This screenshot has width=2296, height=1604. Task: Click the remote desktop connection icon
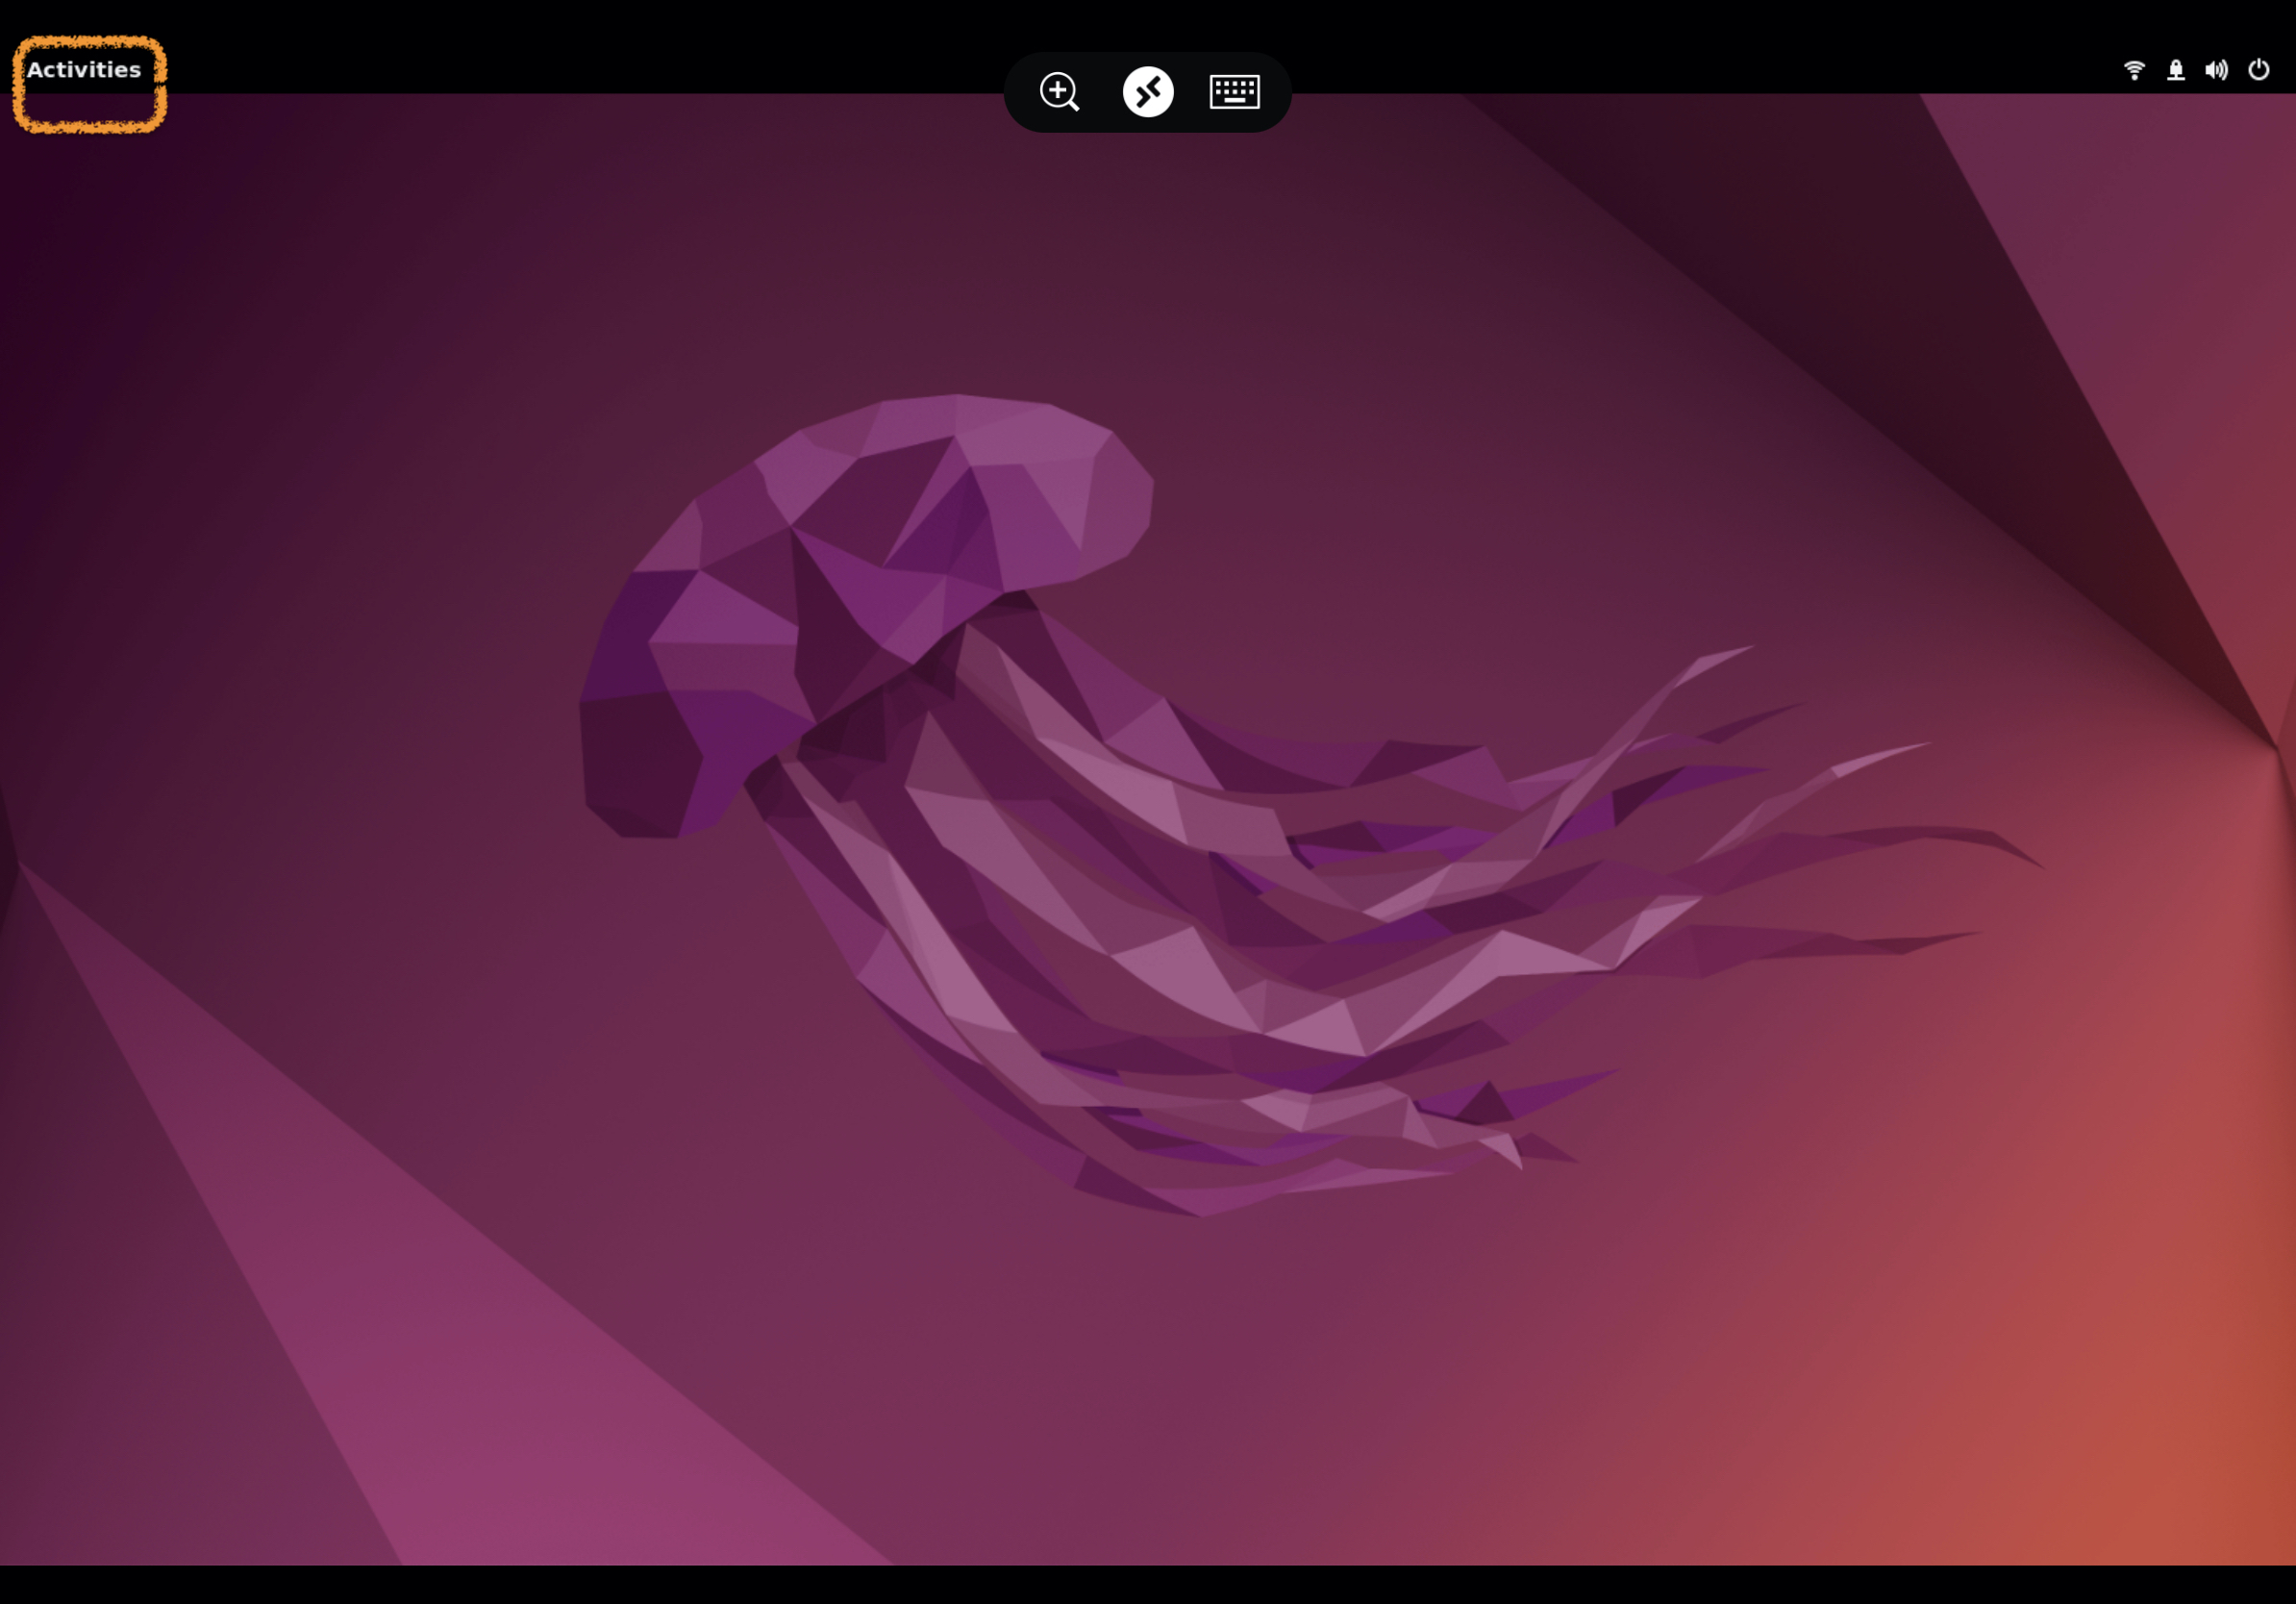pos(1148,92)
